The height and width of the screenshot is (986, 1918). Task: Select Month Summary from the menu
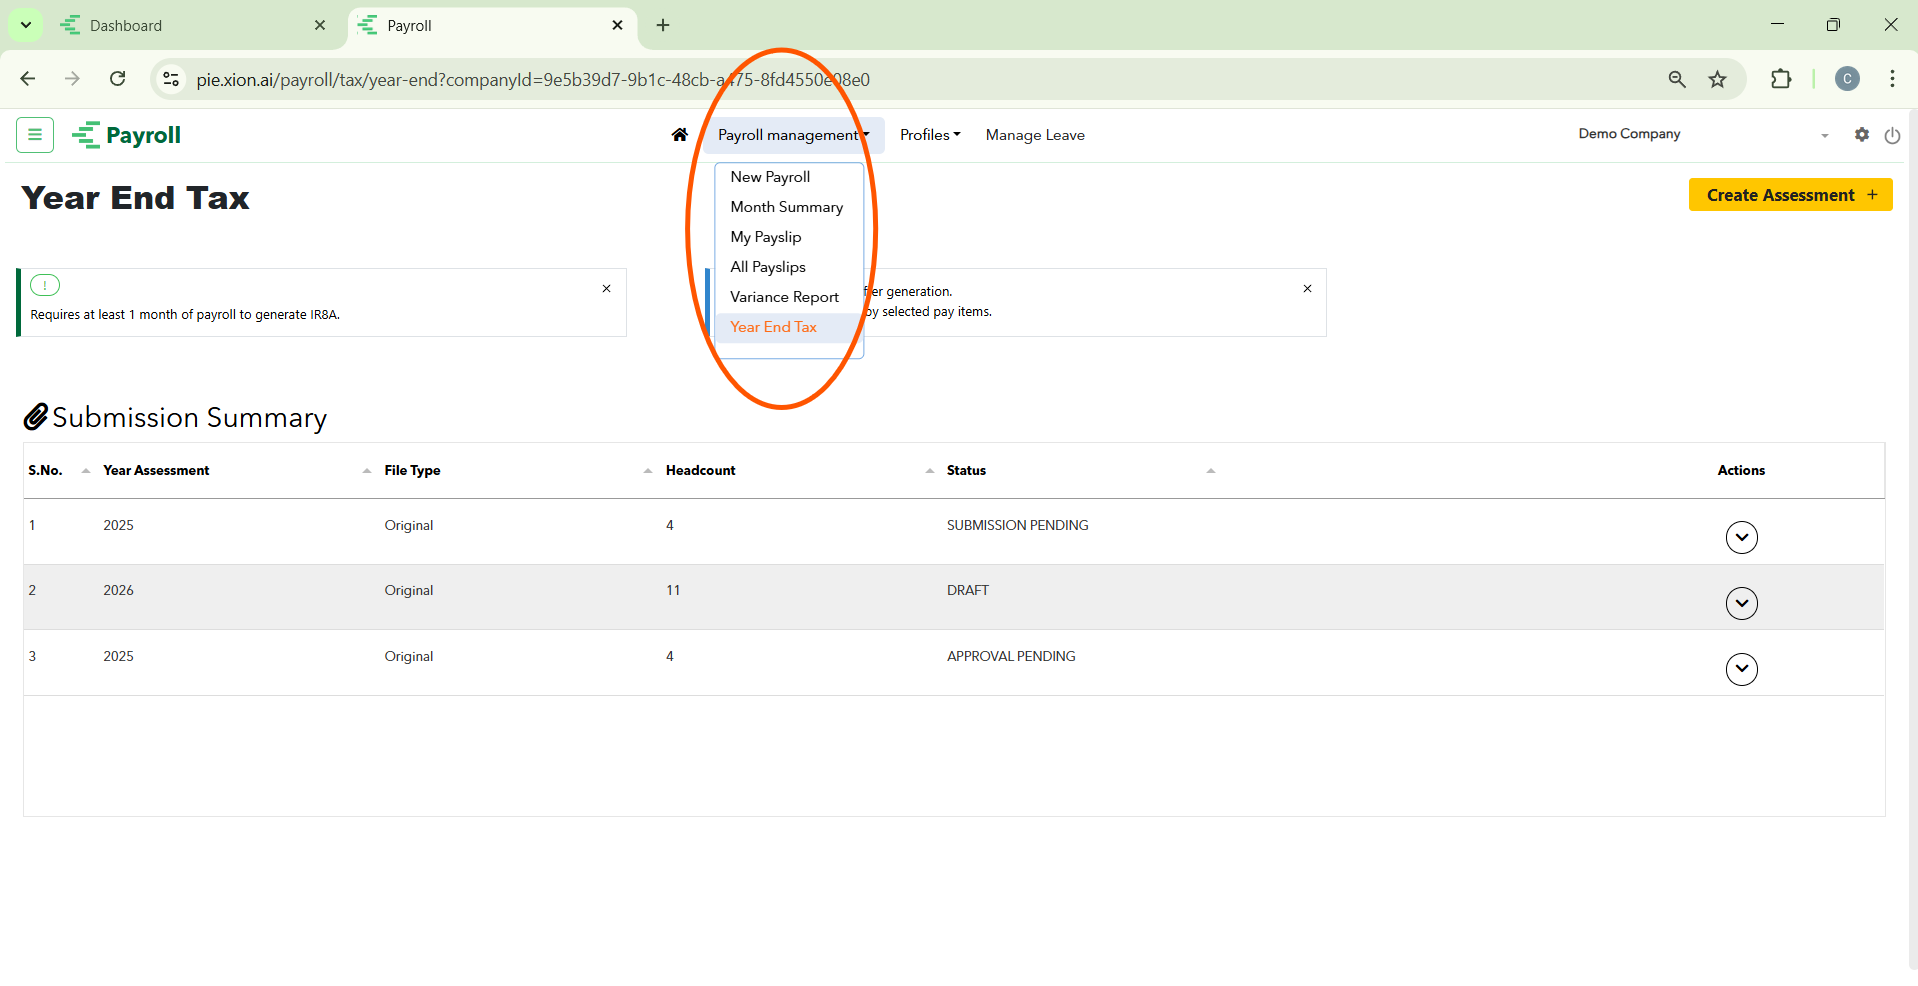(786, 207)
